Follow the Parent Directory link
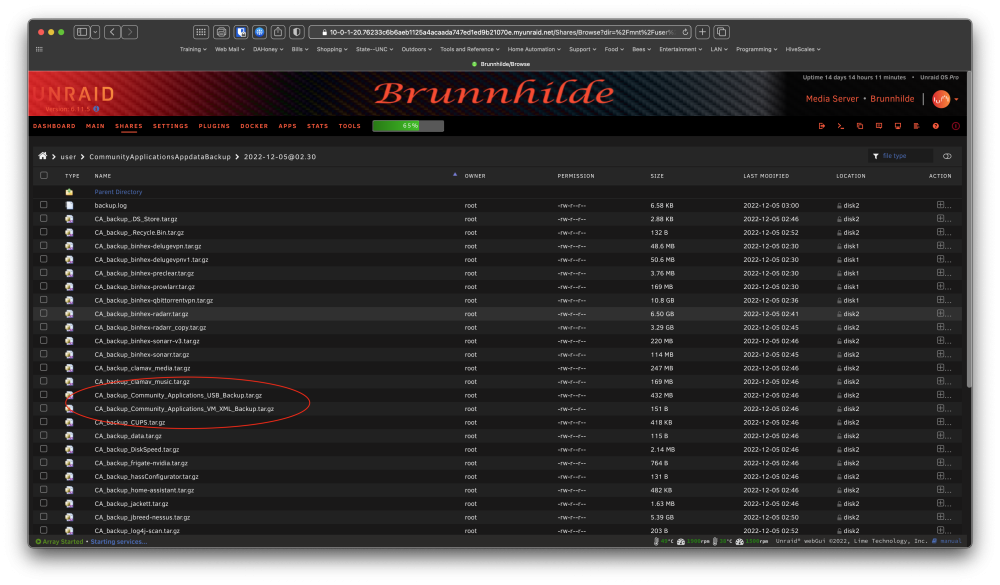This screenshot has width=1000, height=585. pyautogui.click(x=118, y=191)
